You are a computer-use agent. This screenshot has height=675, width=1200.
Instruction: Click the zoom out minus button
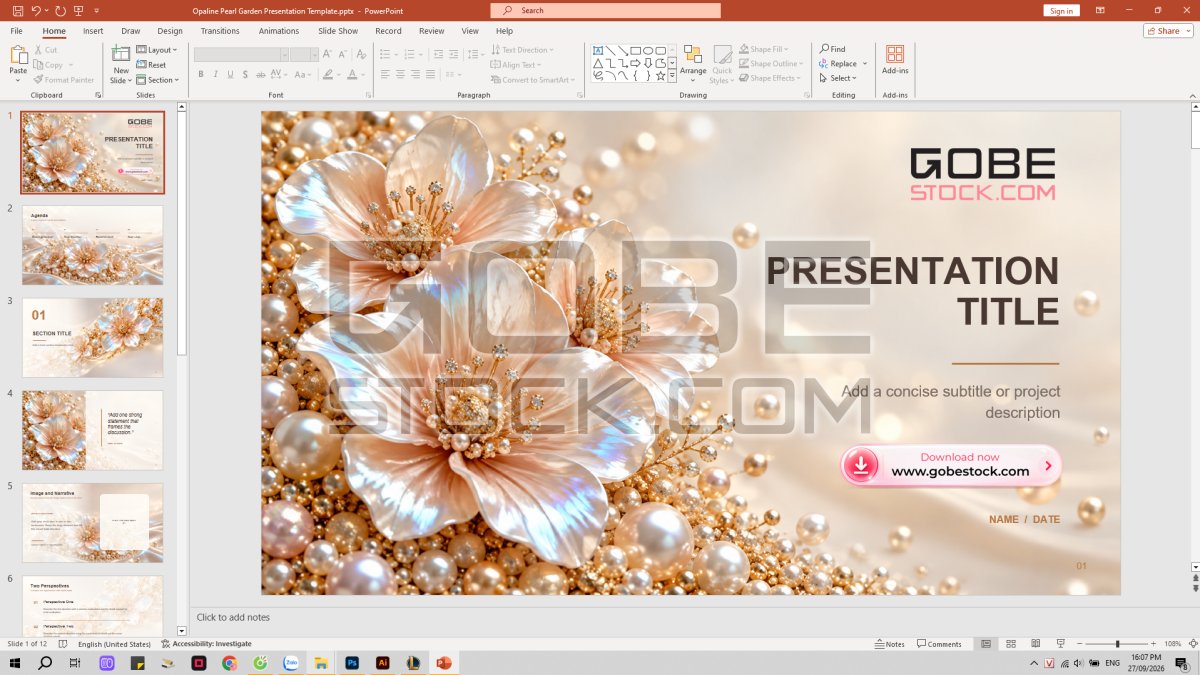[x=1078, y=644]
